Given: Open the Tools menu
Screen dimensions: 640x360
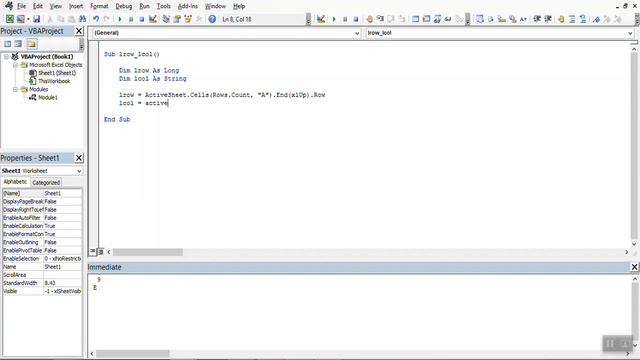Looking at the screenshot, I should point(164,6).
